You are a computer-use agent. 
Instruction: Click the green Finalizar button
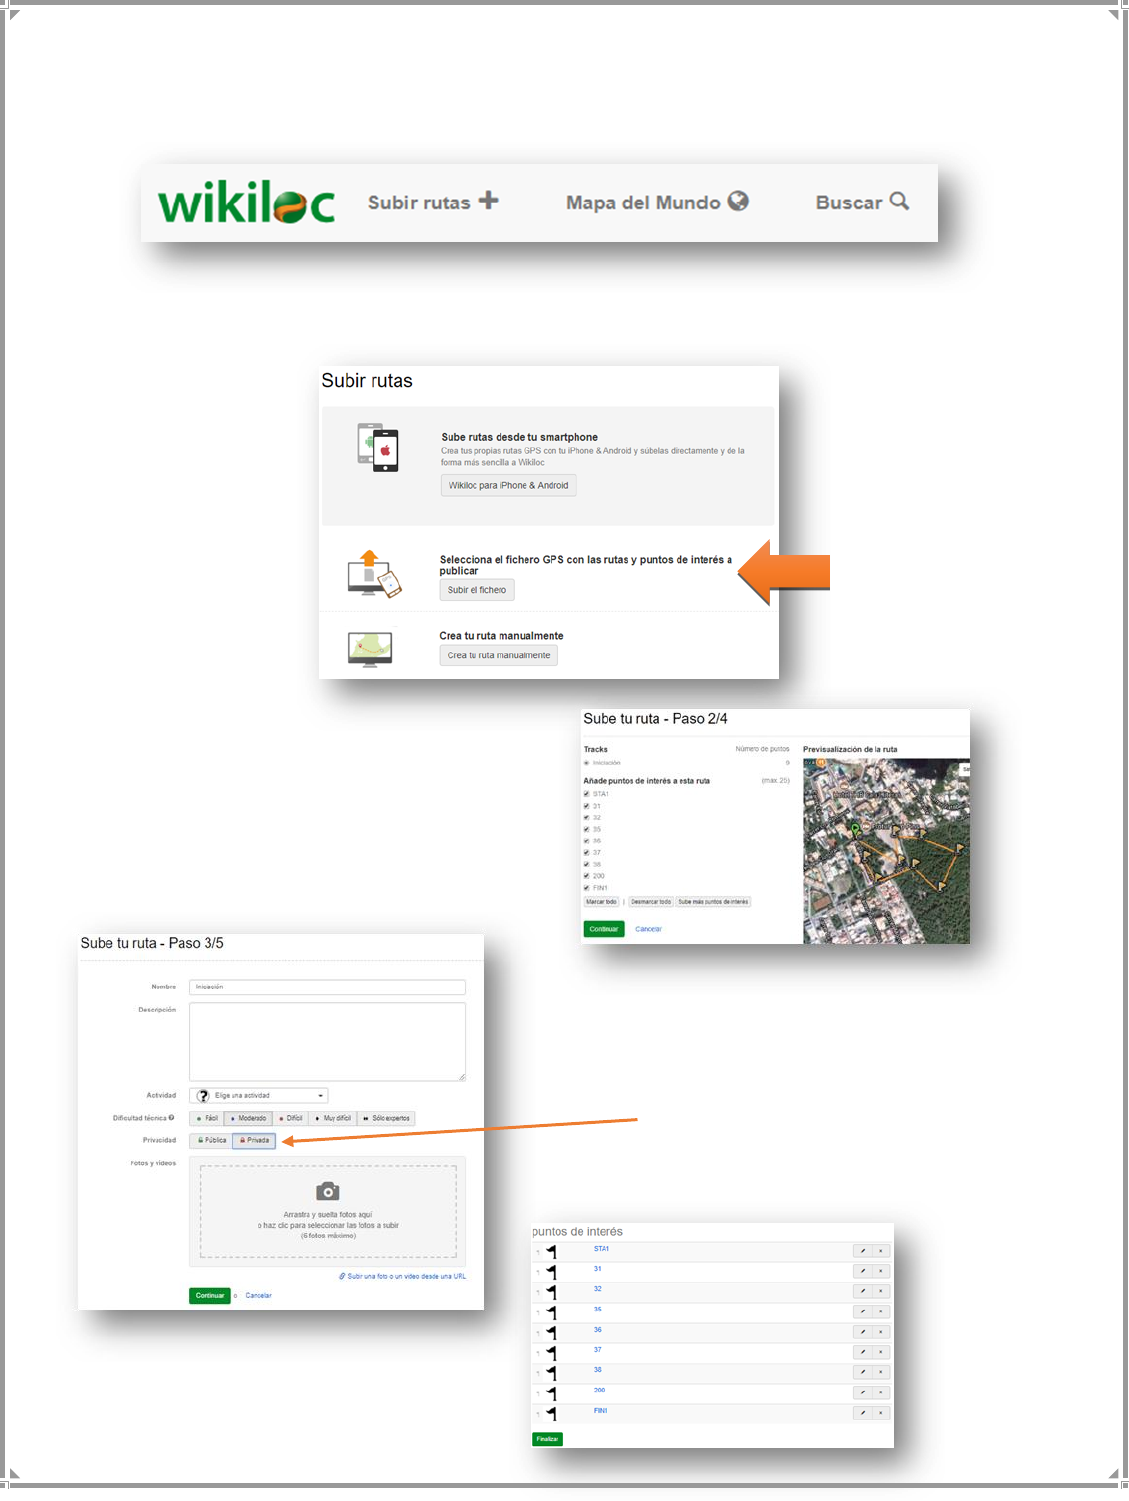pos(547,1439)
